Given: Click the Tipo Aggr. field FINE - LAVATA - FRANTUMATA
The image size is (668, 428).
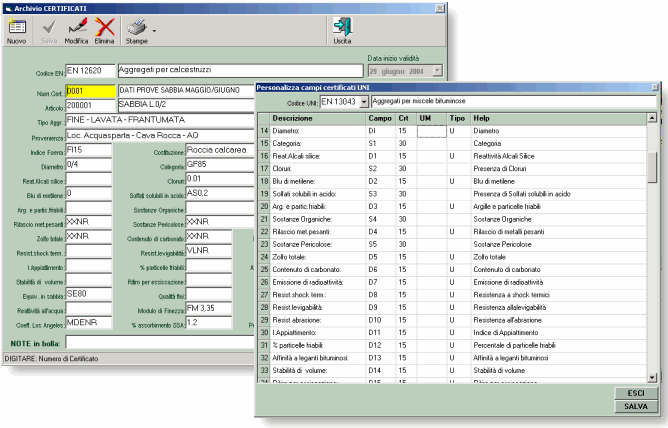Looking at the screenshot, I should click(160, 120).
